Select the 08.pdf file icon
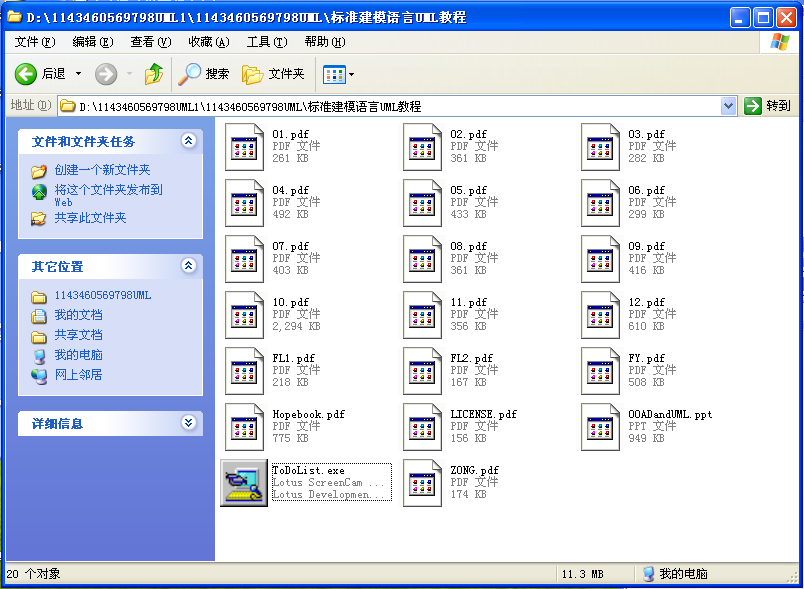 422,259
